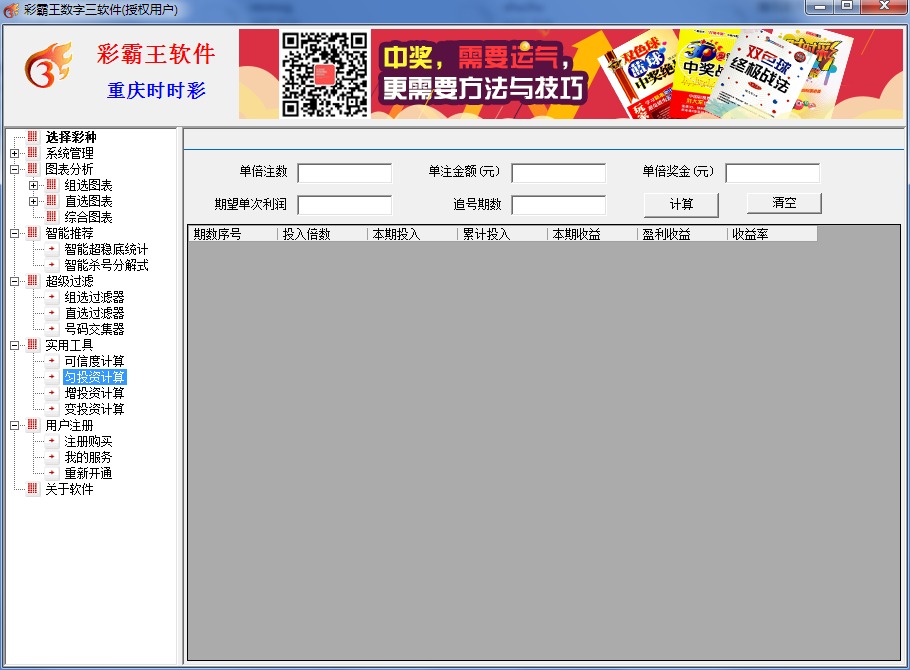Select 智能杀号分解式 in the tree
Image resolution: width=910 pixels, height=670 pixels.
click(x=106, y=265)
